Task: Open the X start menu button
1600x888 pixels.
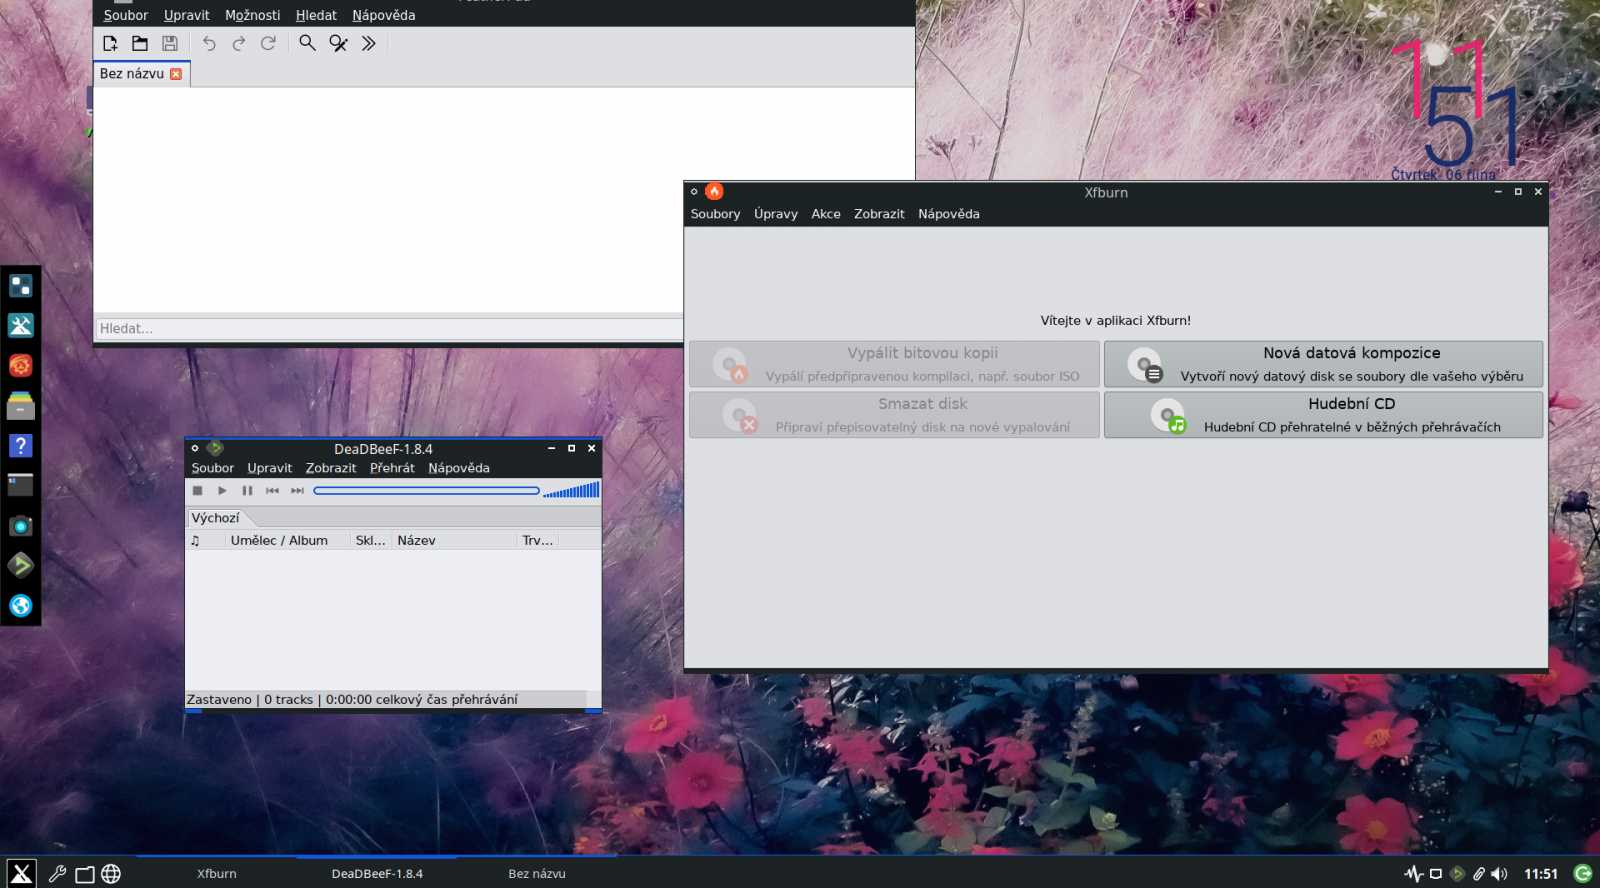Action: 21,873
